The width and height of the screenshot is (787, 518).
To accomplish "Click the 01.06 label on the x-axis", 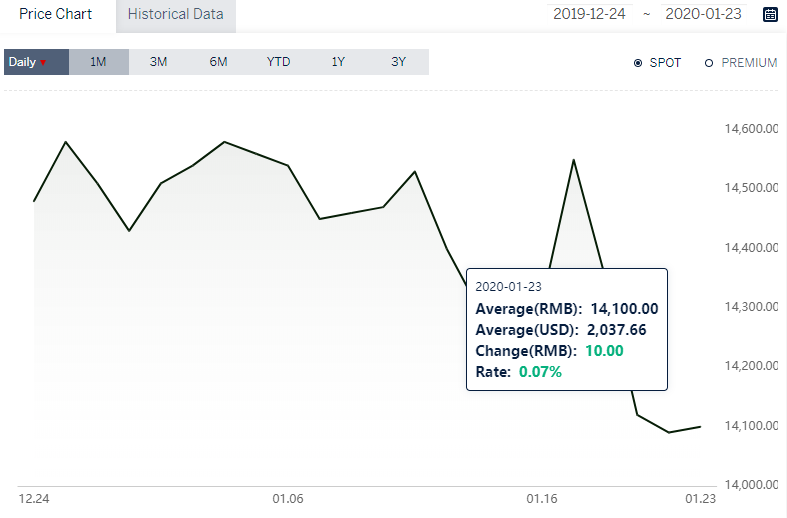I will point(288,498).
